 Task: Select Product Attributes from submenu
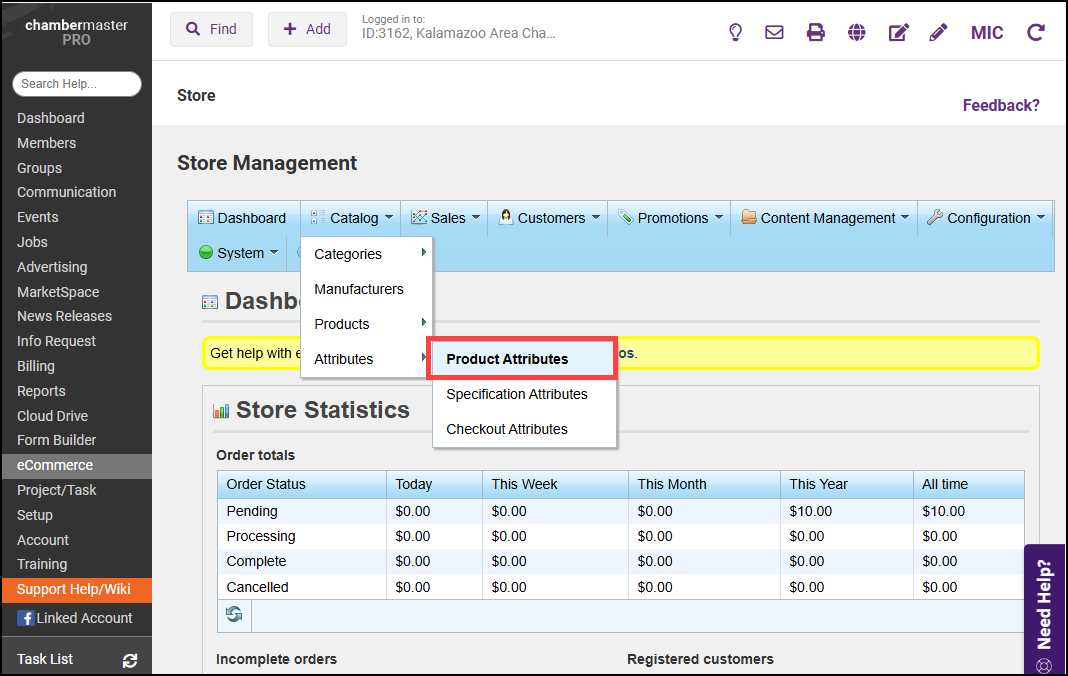[507, 359]
